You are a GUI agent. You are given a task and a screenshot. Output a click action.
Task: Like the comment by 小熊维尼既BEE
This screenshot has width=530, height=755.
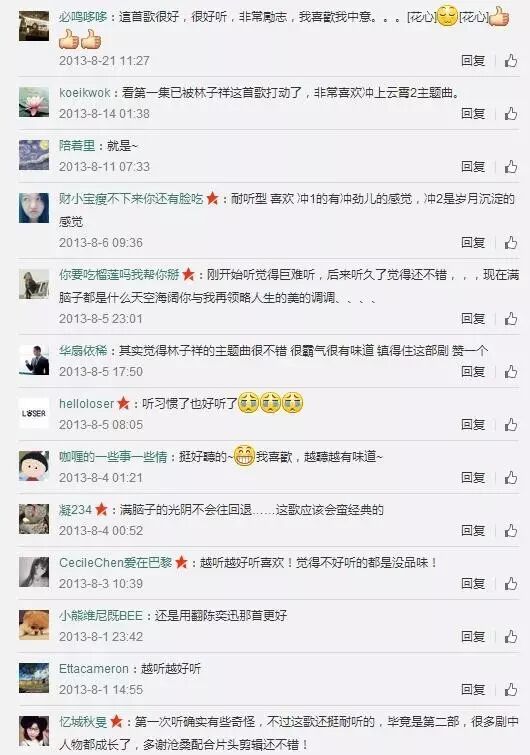510,637
